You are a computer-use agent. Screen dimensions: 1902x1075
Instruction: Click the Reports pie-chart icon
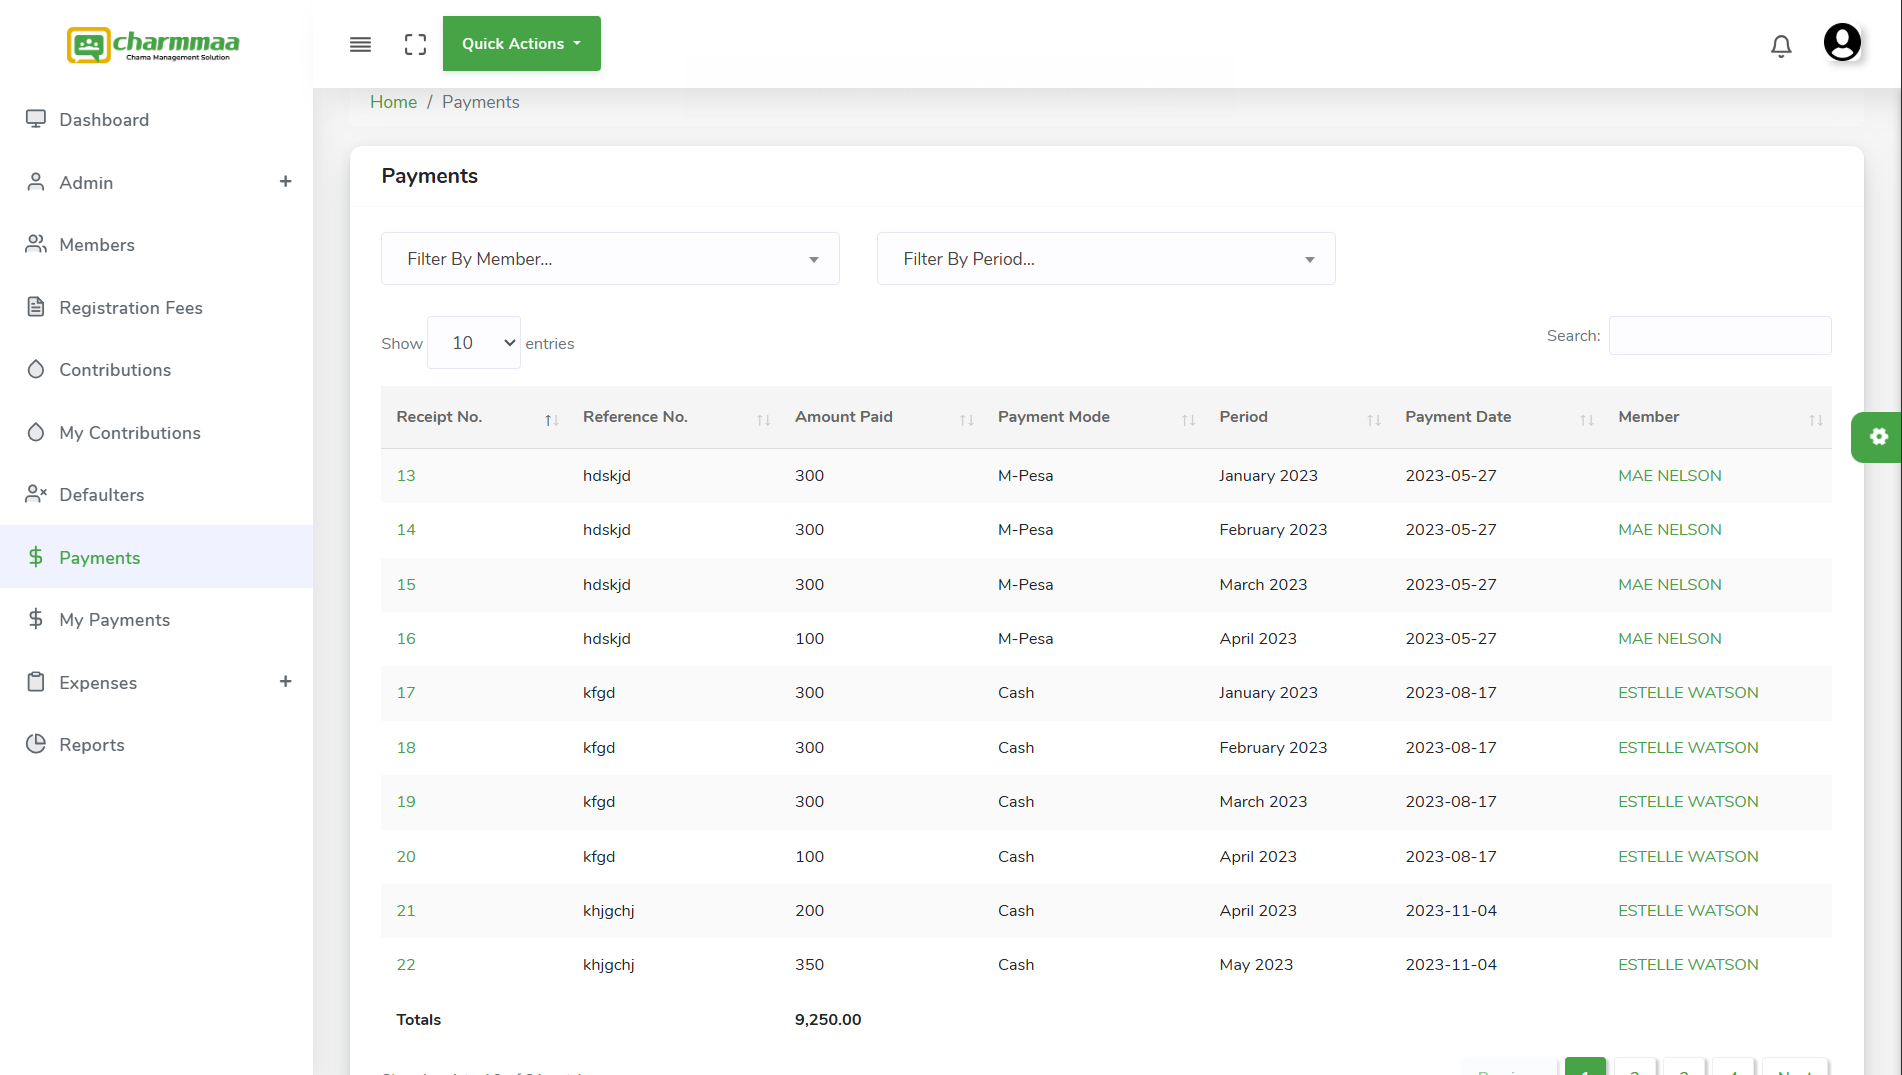[x=36, y=743]
